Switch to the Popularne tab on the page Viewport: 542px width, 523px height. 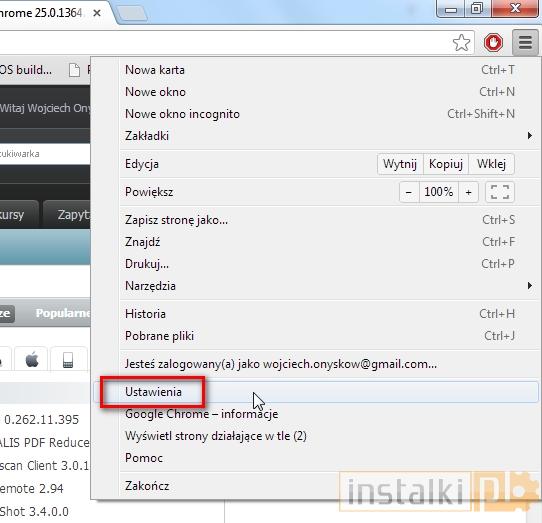tap(63, 313)
